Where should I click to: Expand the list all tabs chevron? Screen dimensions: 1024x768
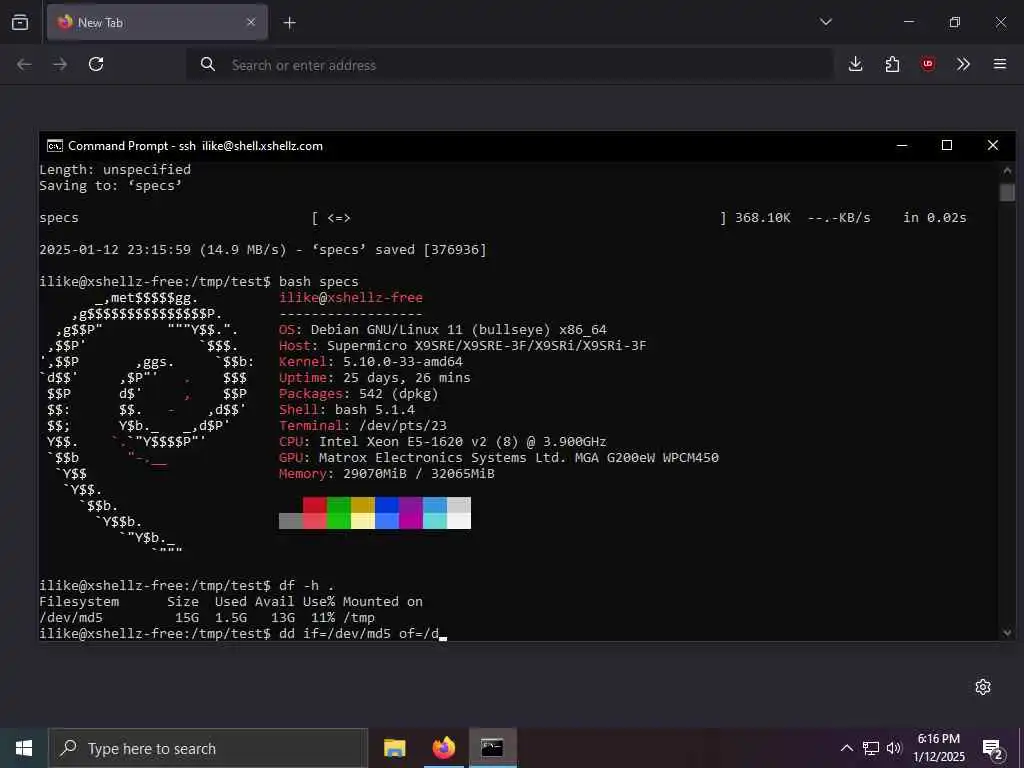pyautogui.click(x=825, y=22)
